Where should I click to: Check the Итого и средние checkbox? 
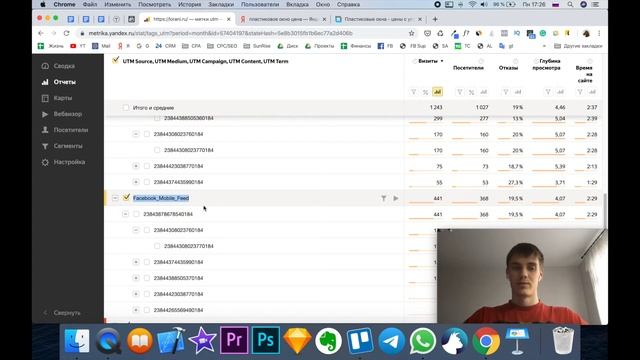126,108
